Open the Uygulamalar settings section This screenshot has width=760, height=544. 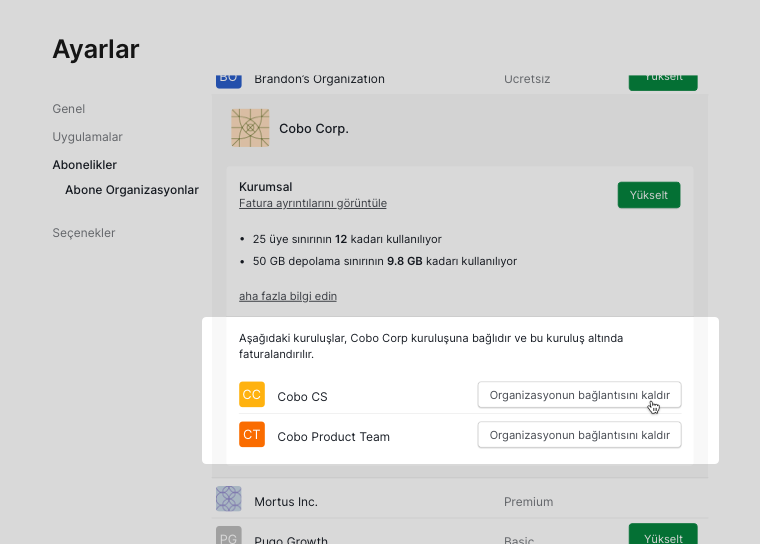point(87,137)
